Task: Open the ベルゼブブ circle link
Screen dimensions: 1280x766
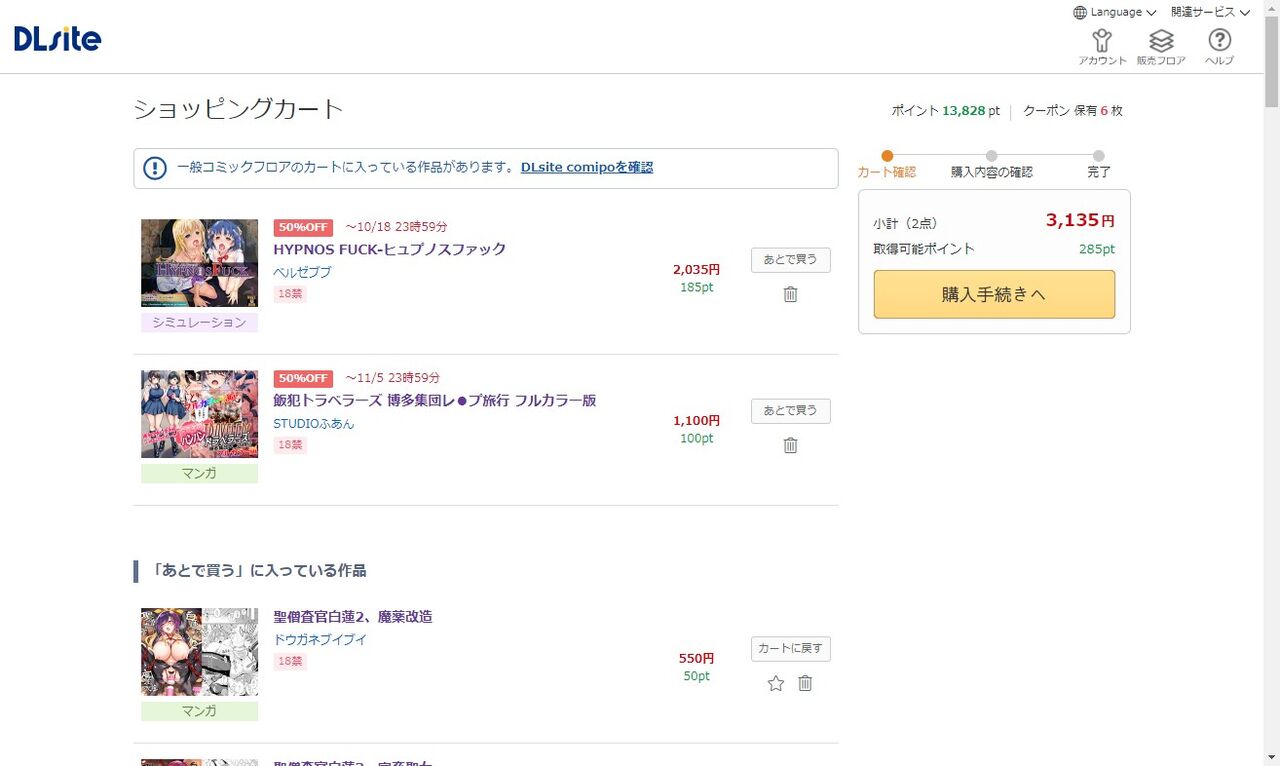Action: coord(302,272)
